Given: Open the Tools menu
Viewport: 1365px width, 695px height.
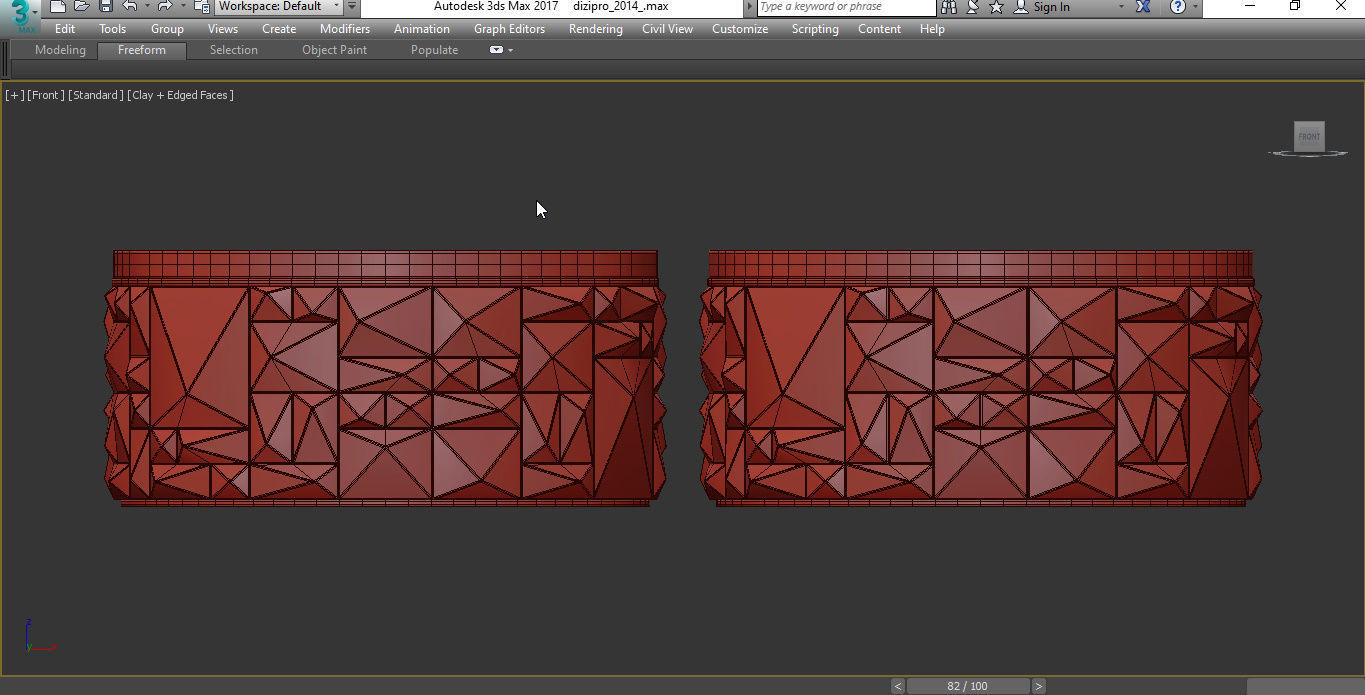Looking at the screenshot, I should [x=112, y=29].
